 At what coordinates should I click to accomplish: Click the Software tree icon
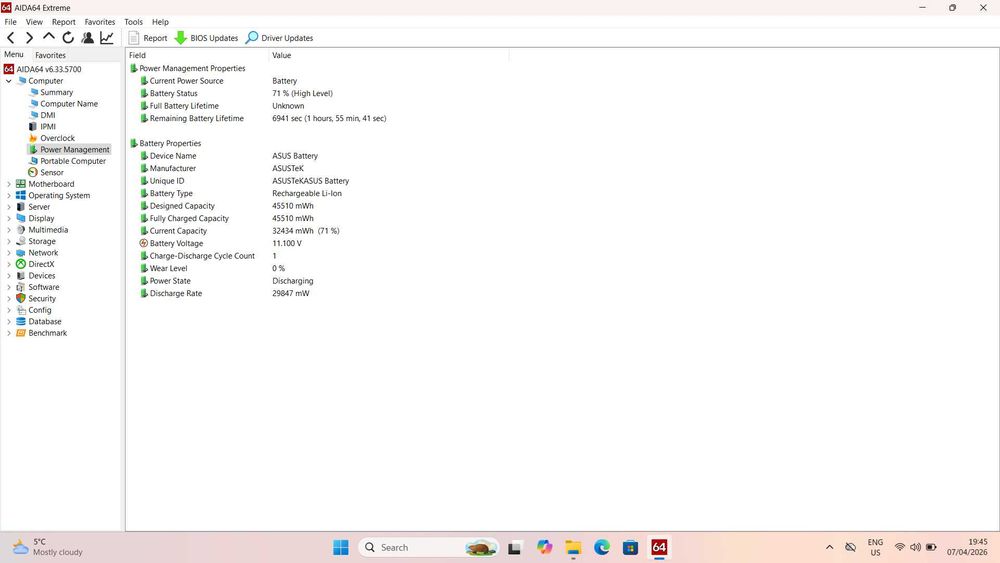click(x=21, y=288)
